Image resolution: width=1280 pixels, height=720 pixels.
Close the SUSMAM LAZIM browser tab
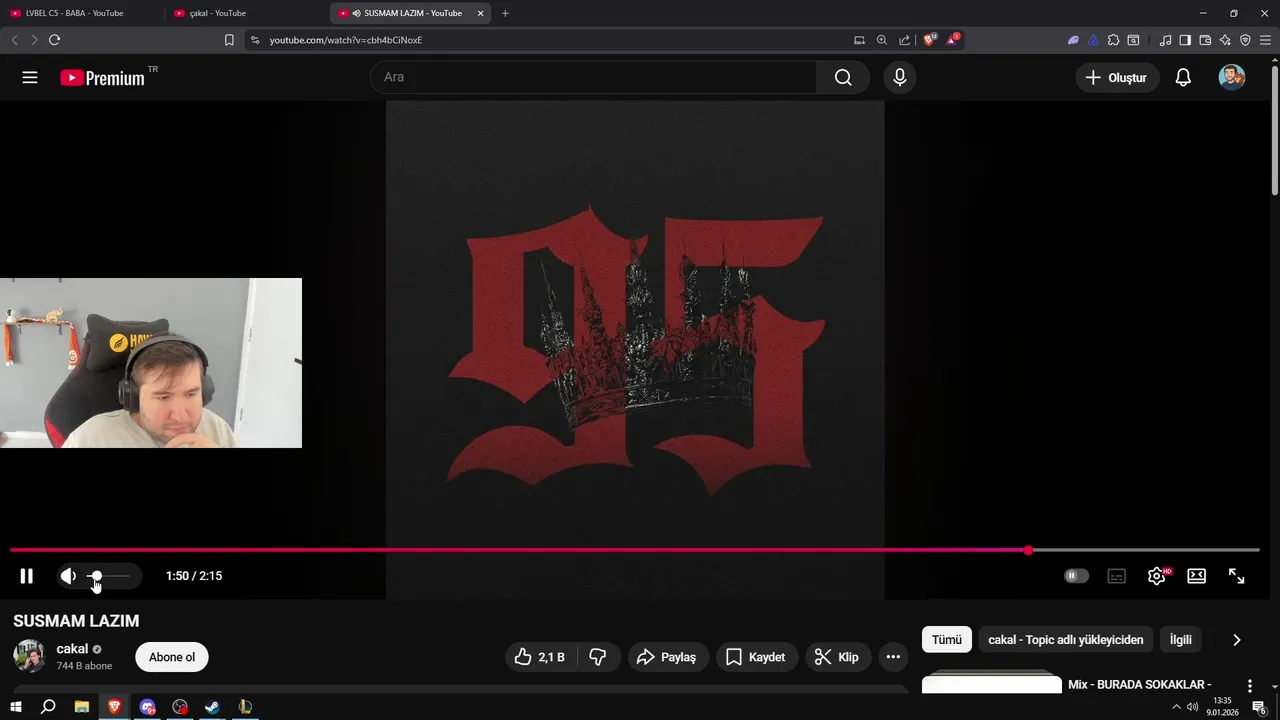[480, 13]
